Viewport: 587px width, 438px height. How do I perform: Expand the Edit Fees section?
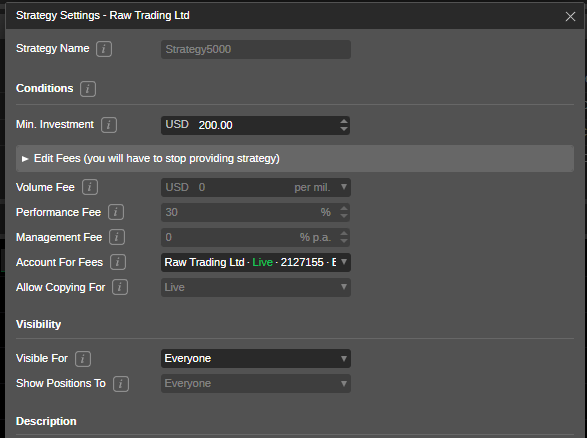pyautogui.click(x=295, y=159)
